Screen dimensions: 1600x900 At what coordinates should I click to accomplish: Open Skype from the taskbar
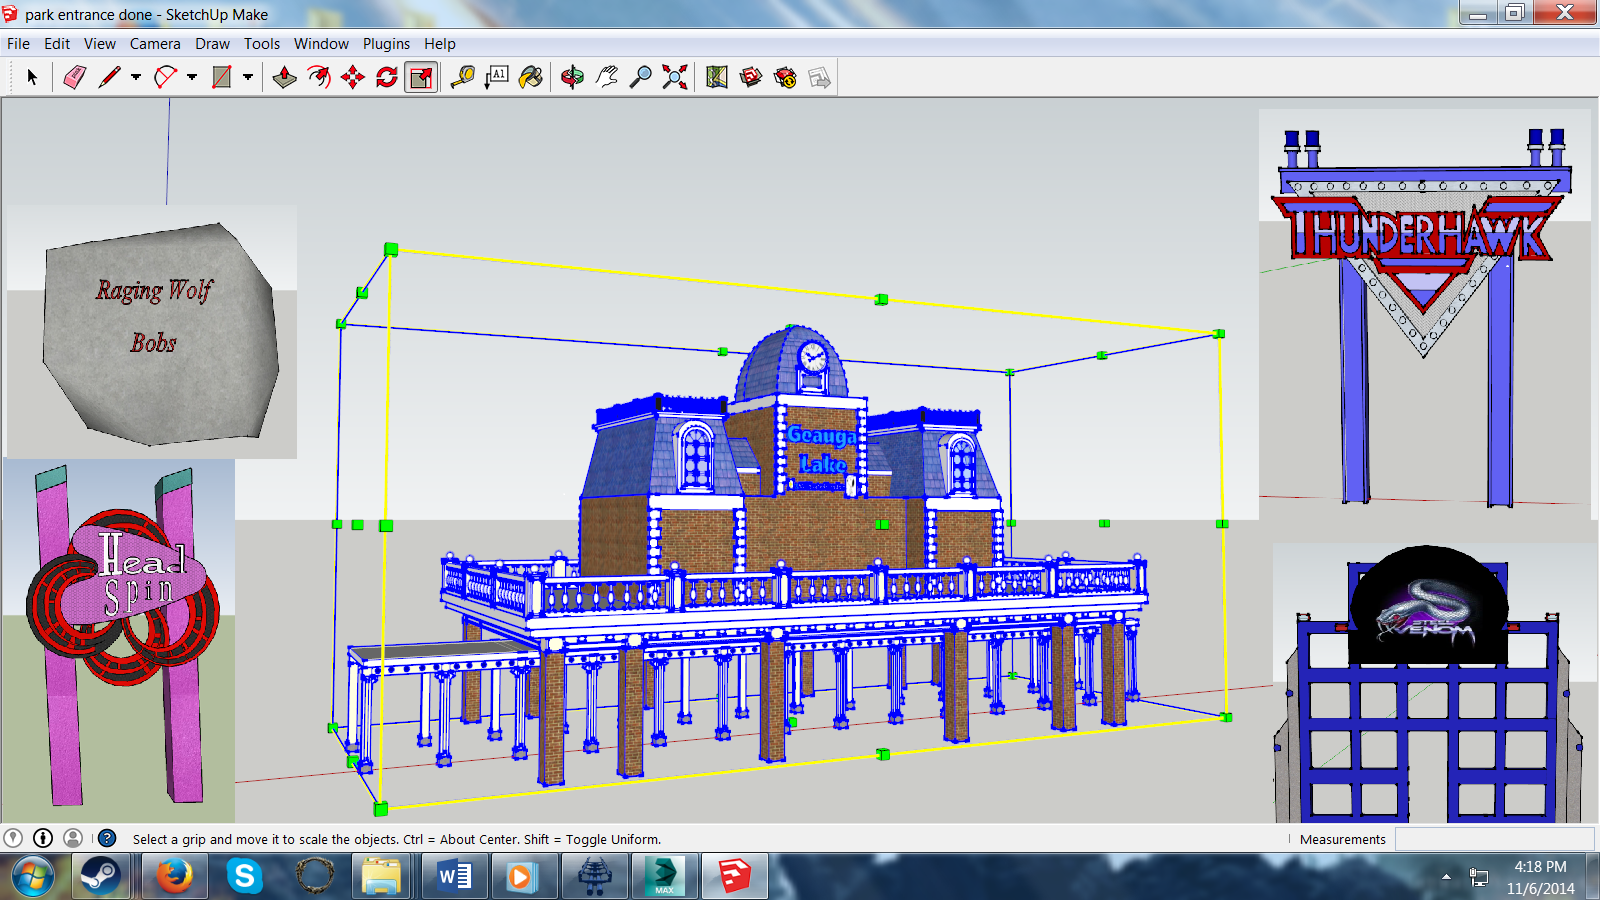pyautogui.click(x=244, y=877)
